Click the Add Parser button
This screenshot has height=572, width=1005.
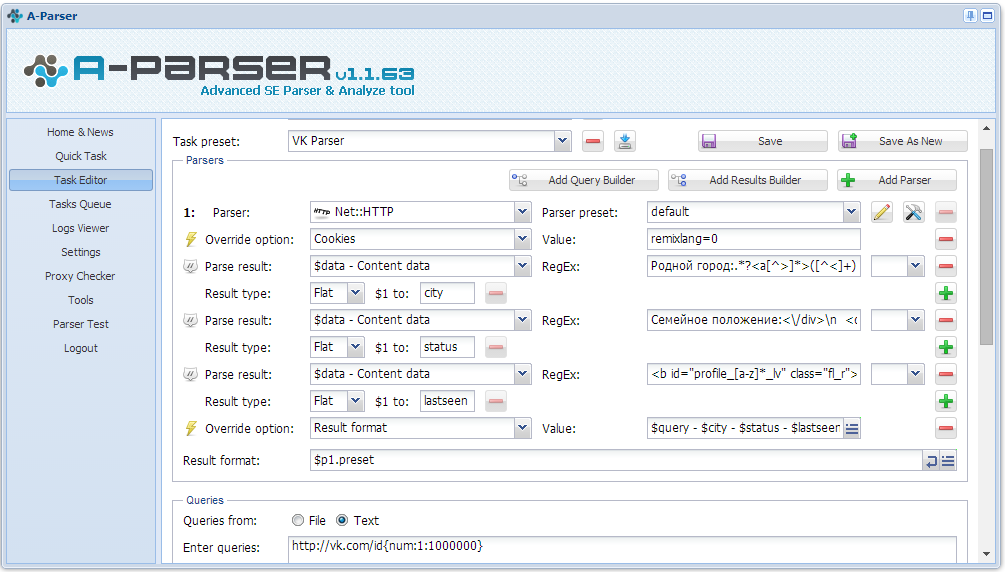897,180
